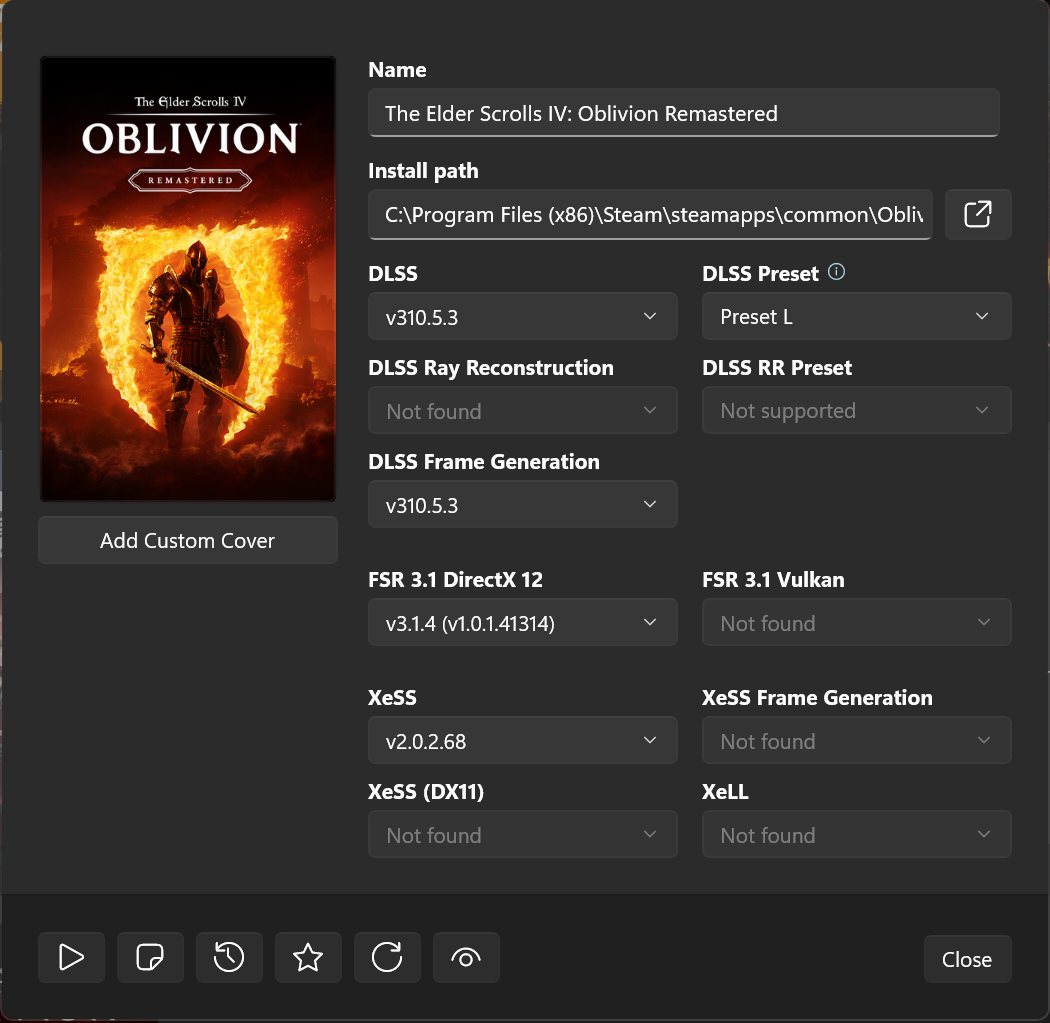Click the Oblivion Remastered cover image
Image resolution: width=1050 pixels, height=1023 pixels.
click(x=188, y=279)
